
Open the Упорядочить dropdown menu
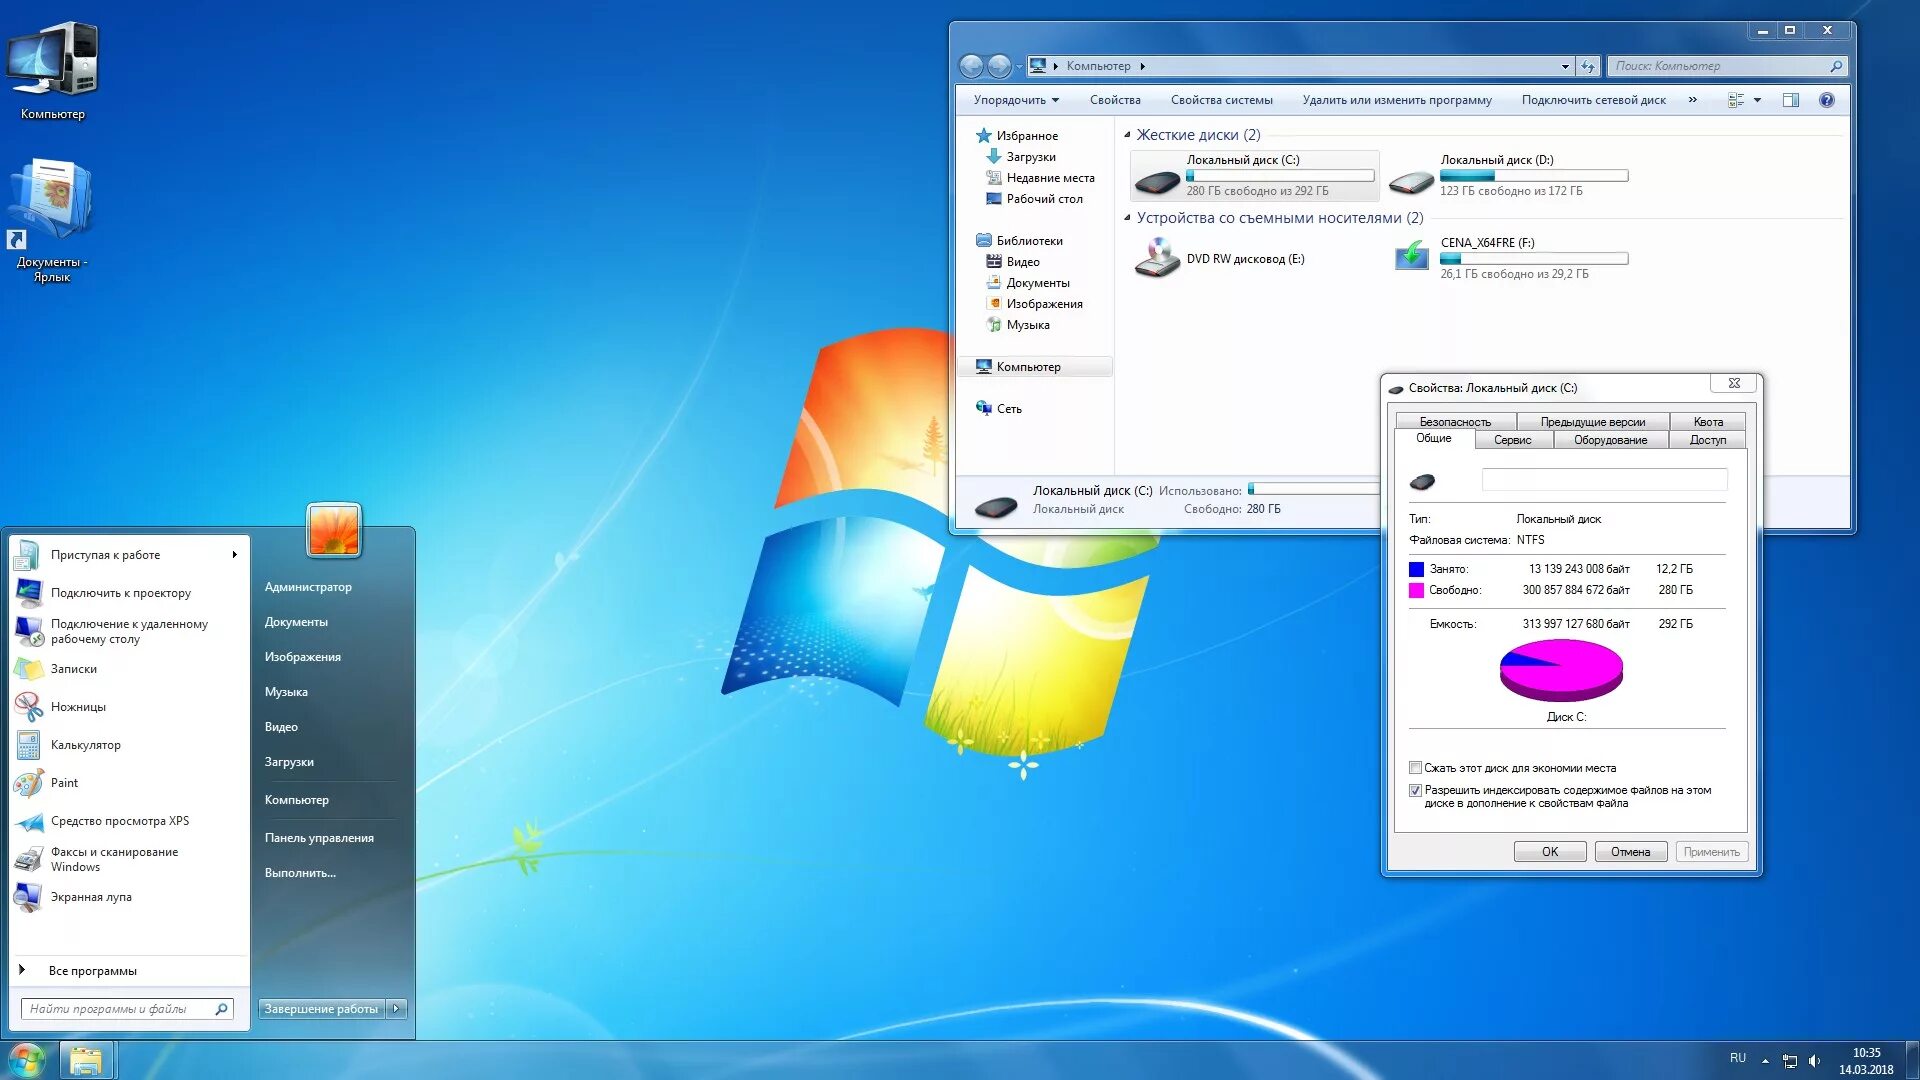(1015, 100)
